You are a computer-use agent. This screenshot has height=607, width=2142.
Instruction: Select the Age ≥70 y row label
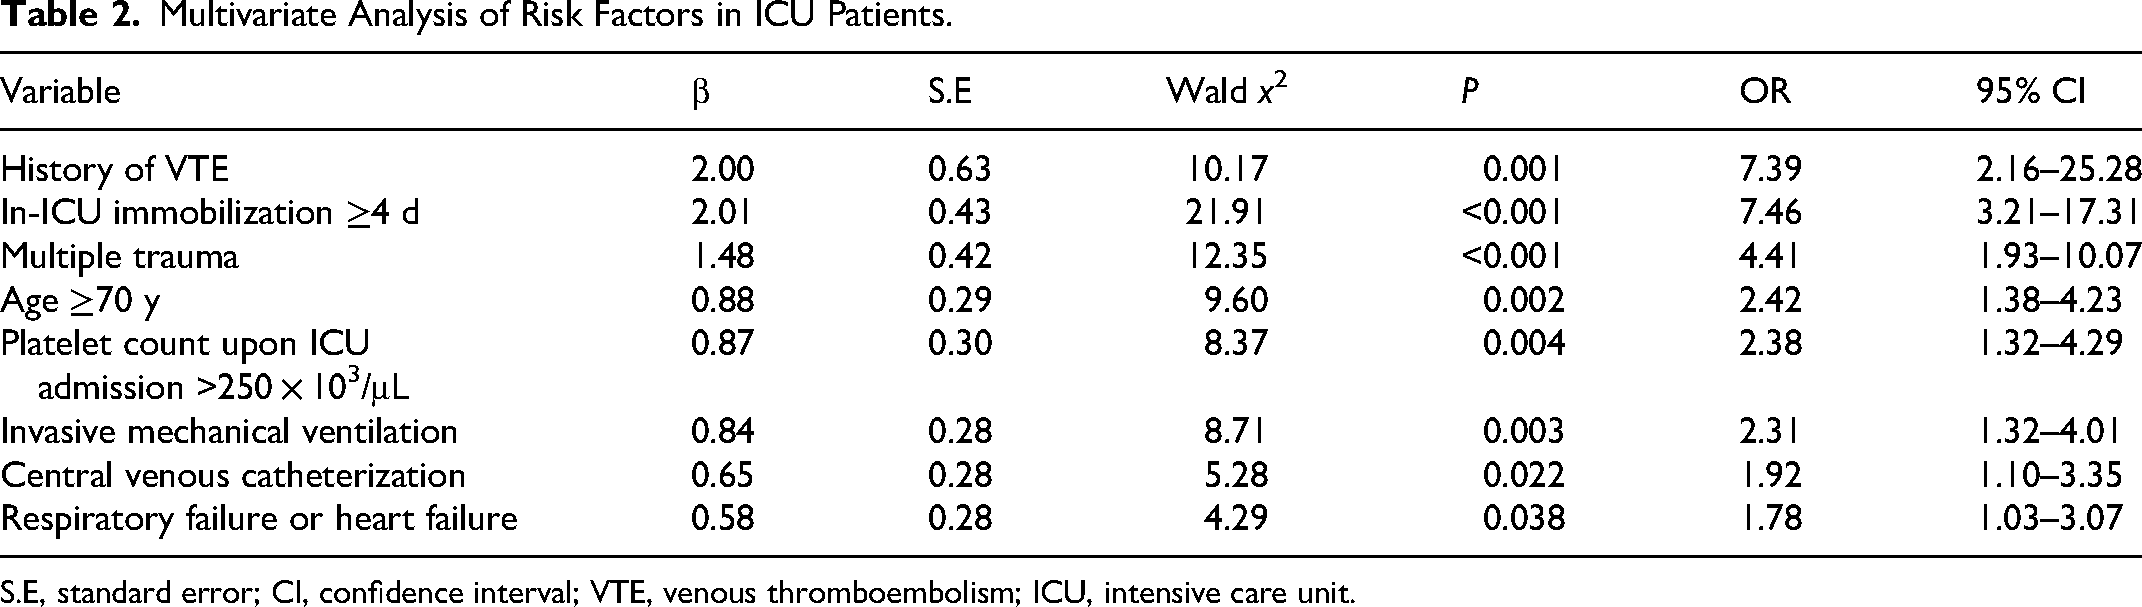click(81, 300)
